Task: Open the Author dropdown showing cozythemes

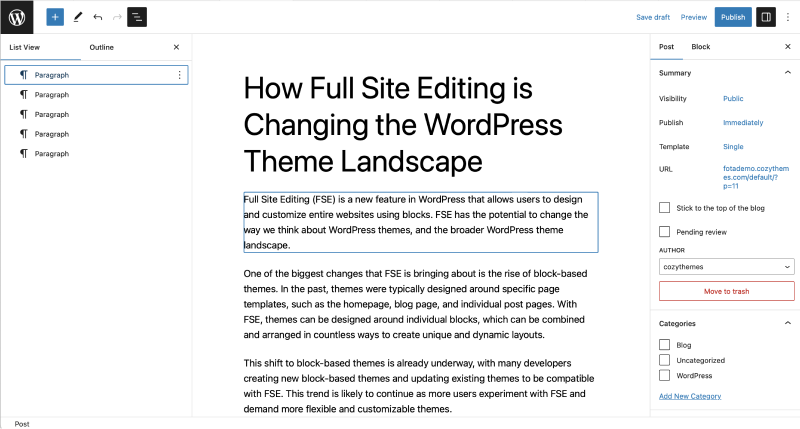Action: (727, 267)
